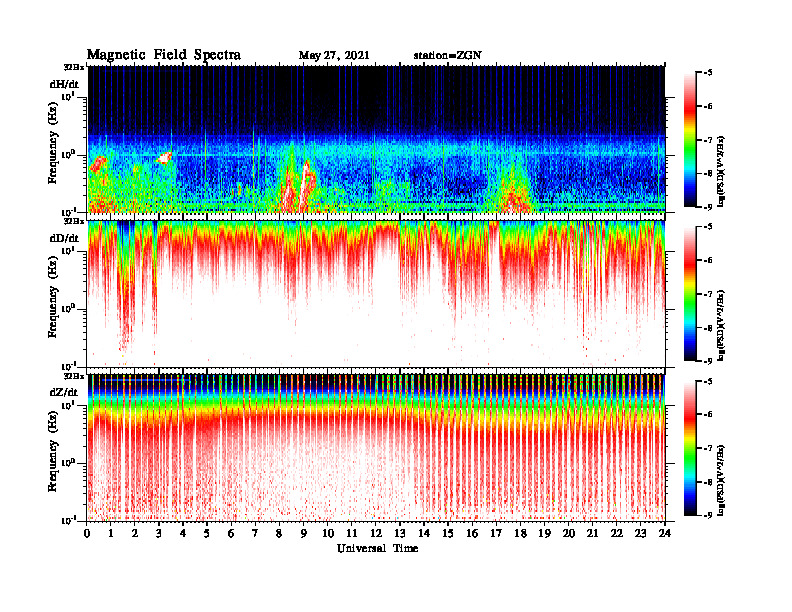The image size is (792, 612).
Task: Click the hour "3" tick label
Action: 159,534
